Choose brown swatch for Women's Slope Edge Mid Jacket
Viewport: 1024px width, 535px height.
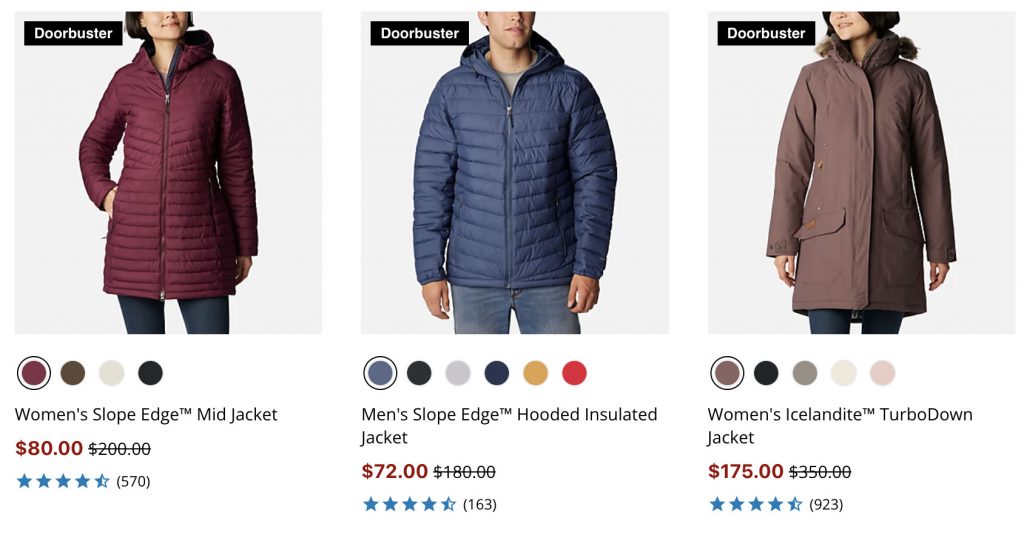[73, 373]
